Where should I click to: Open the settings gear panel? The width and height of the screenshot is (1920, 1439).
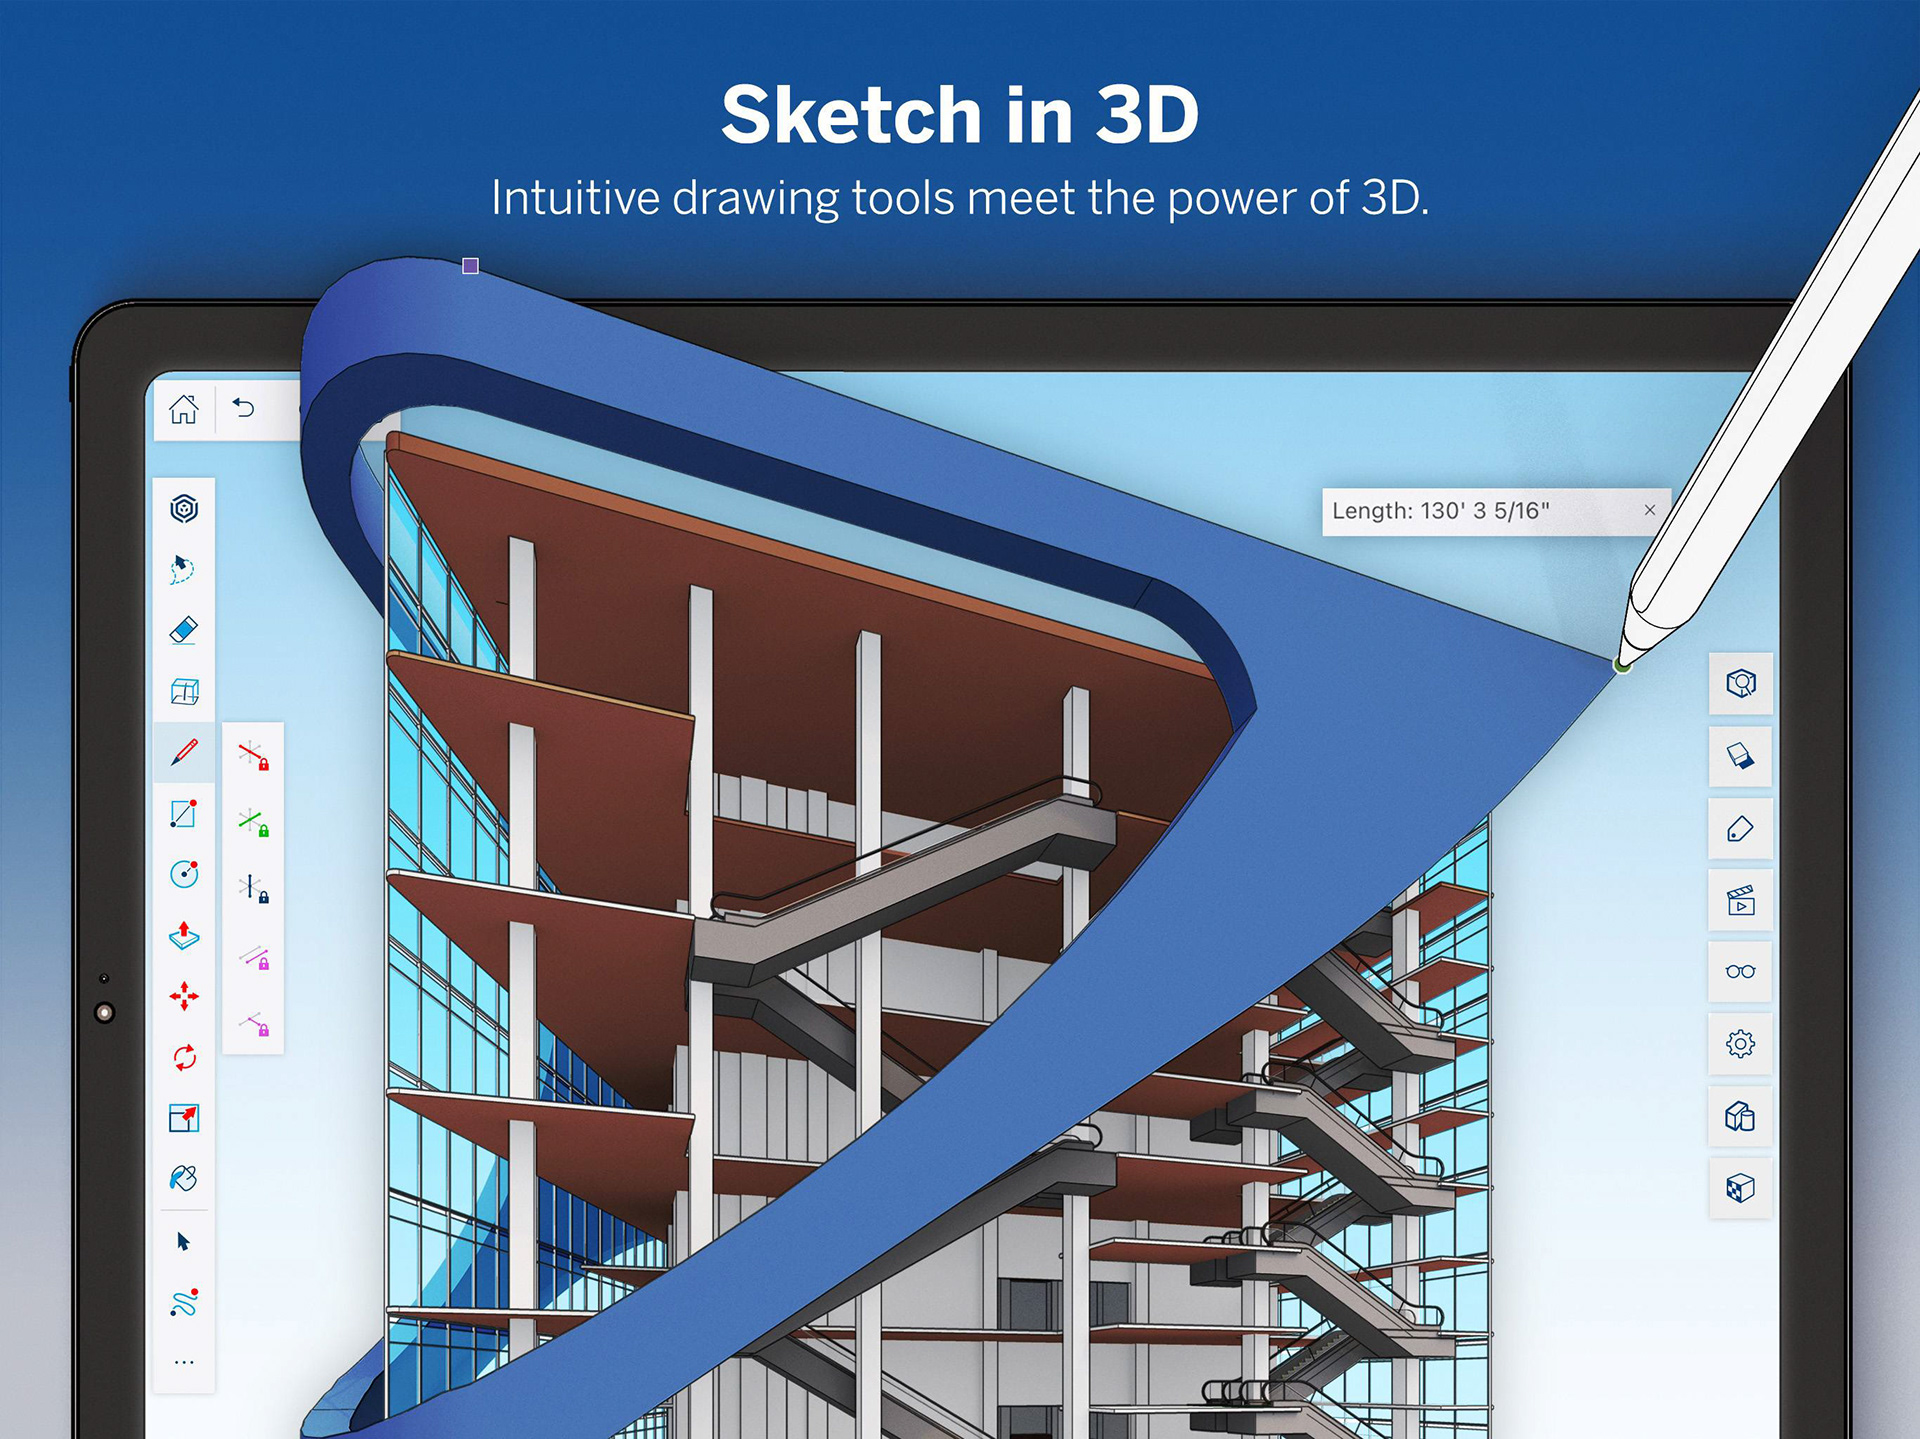pos(1740,1044)
